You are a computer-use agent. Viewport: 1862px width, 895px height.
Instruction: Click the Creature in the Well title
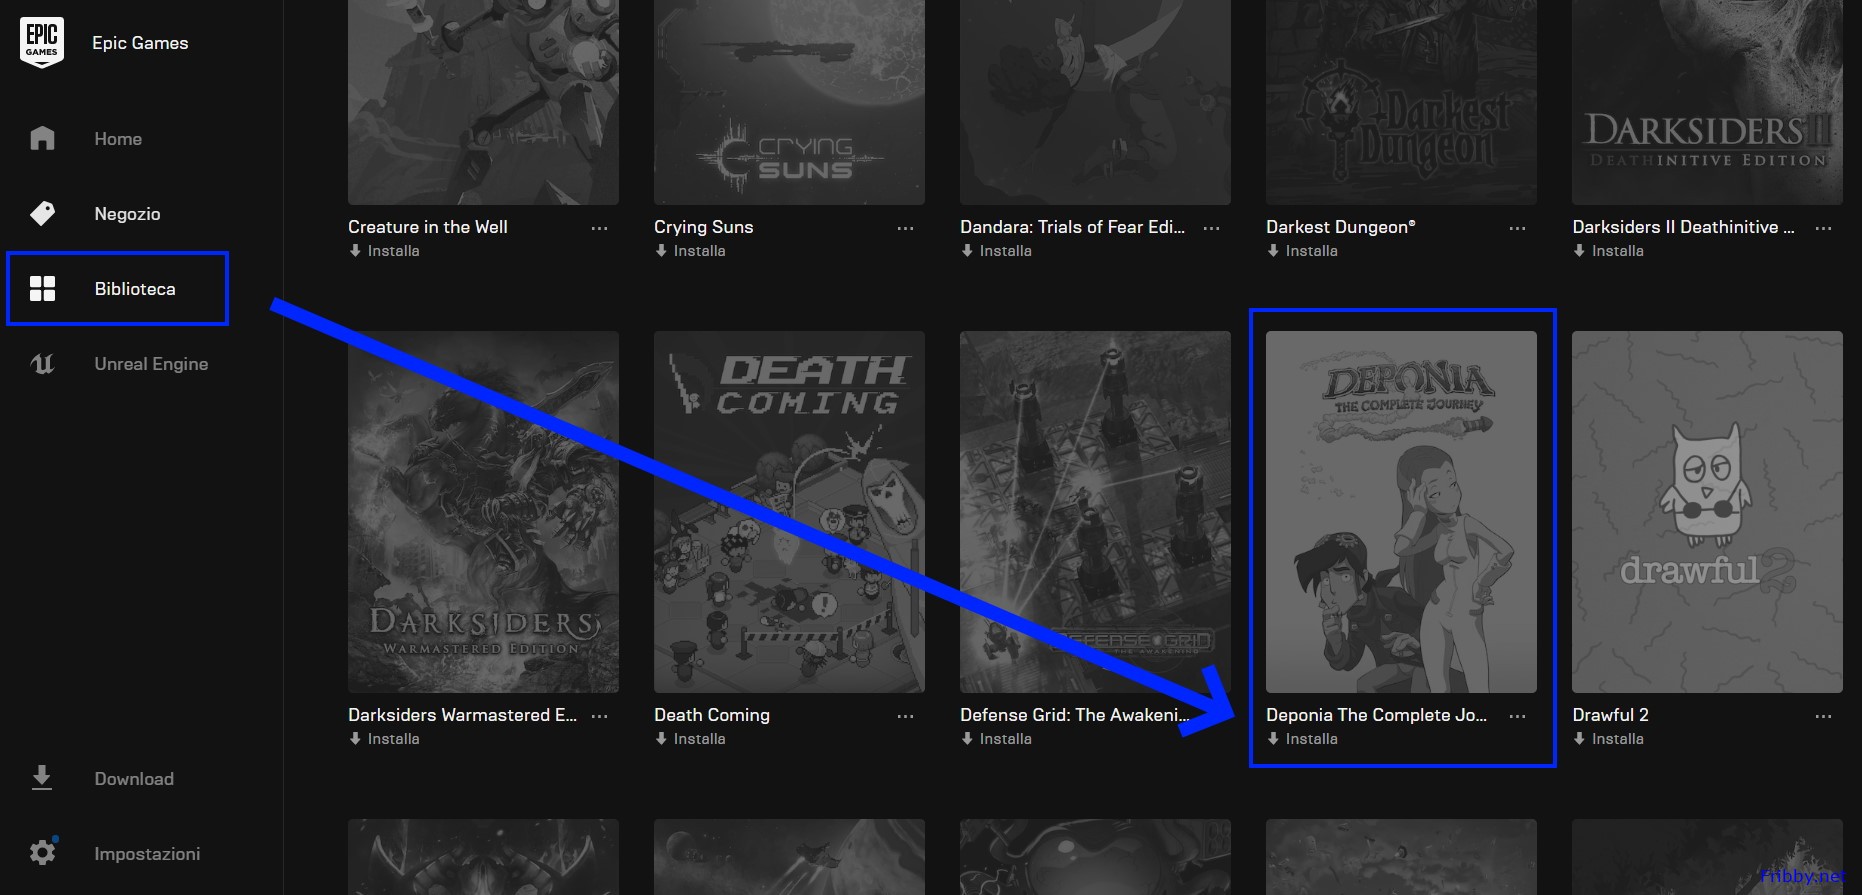point(428,227)
